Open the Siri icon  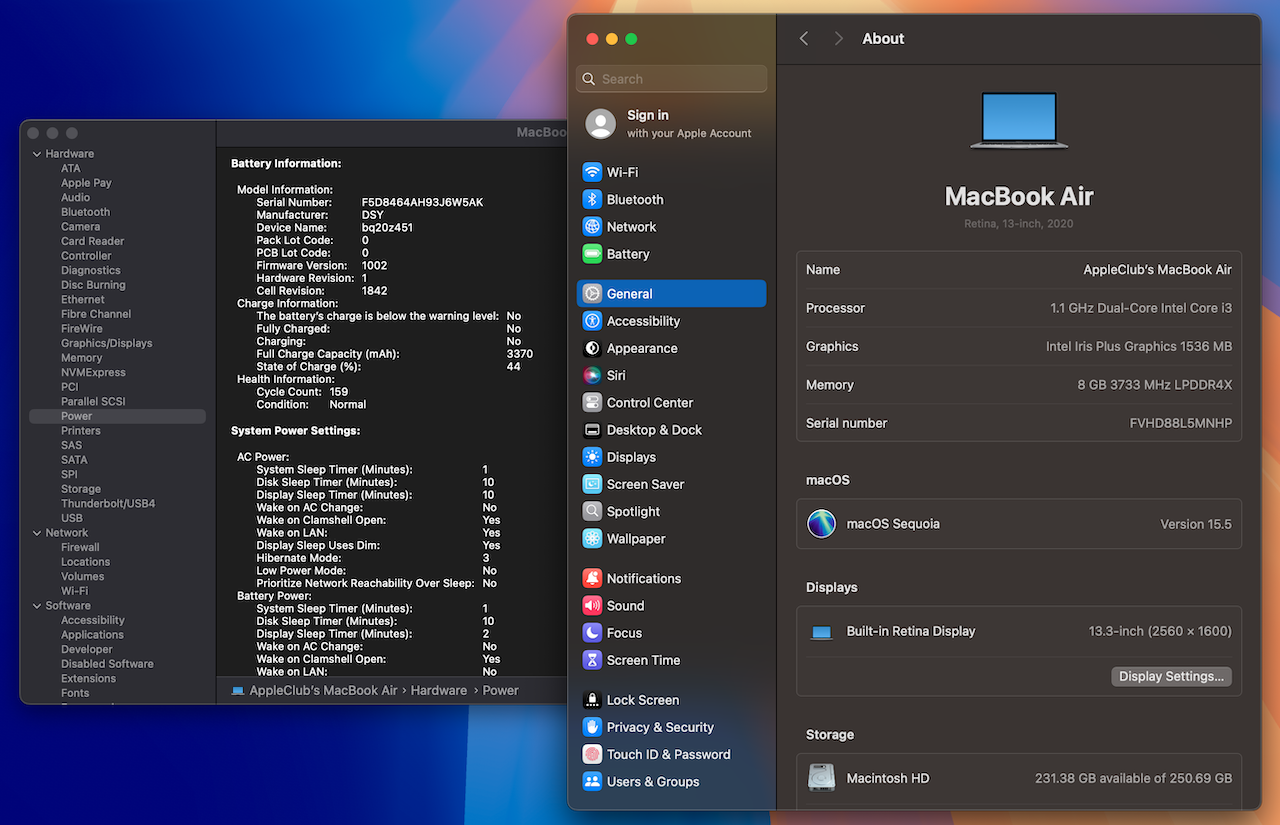coord(592,375)
